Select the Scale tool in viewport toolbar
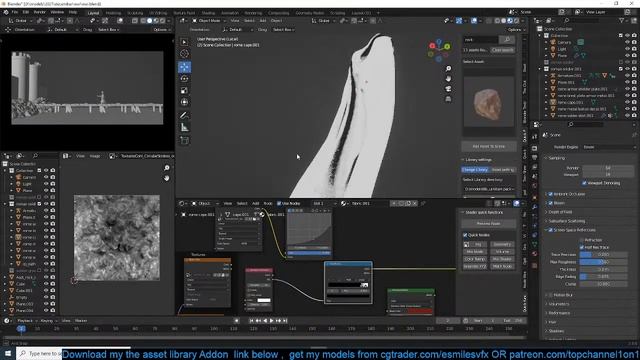 184,91
